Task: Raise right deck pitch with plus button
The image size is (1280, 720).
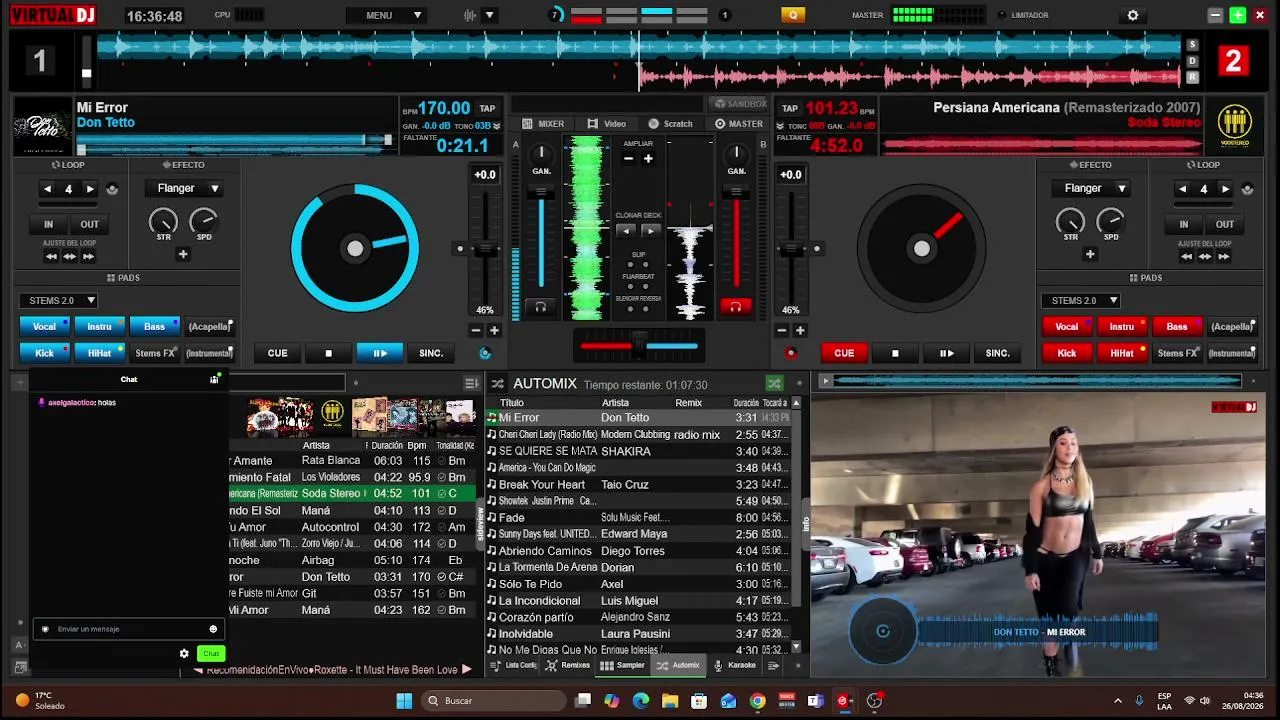Action: coord(800,330)
